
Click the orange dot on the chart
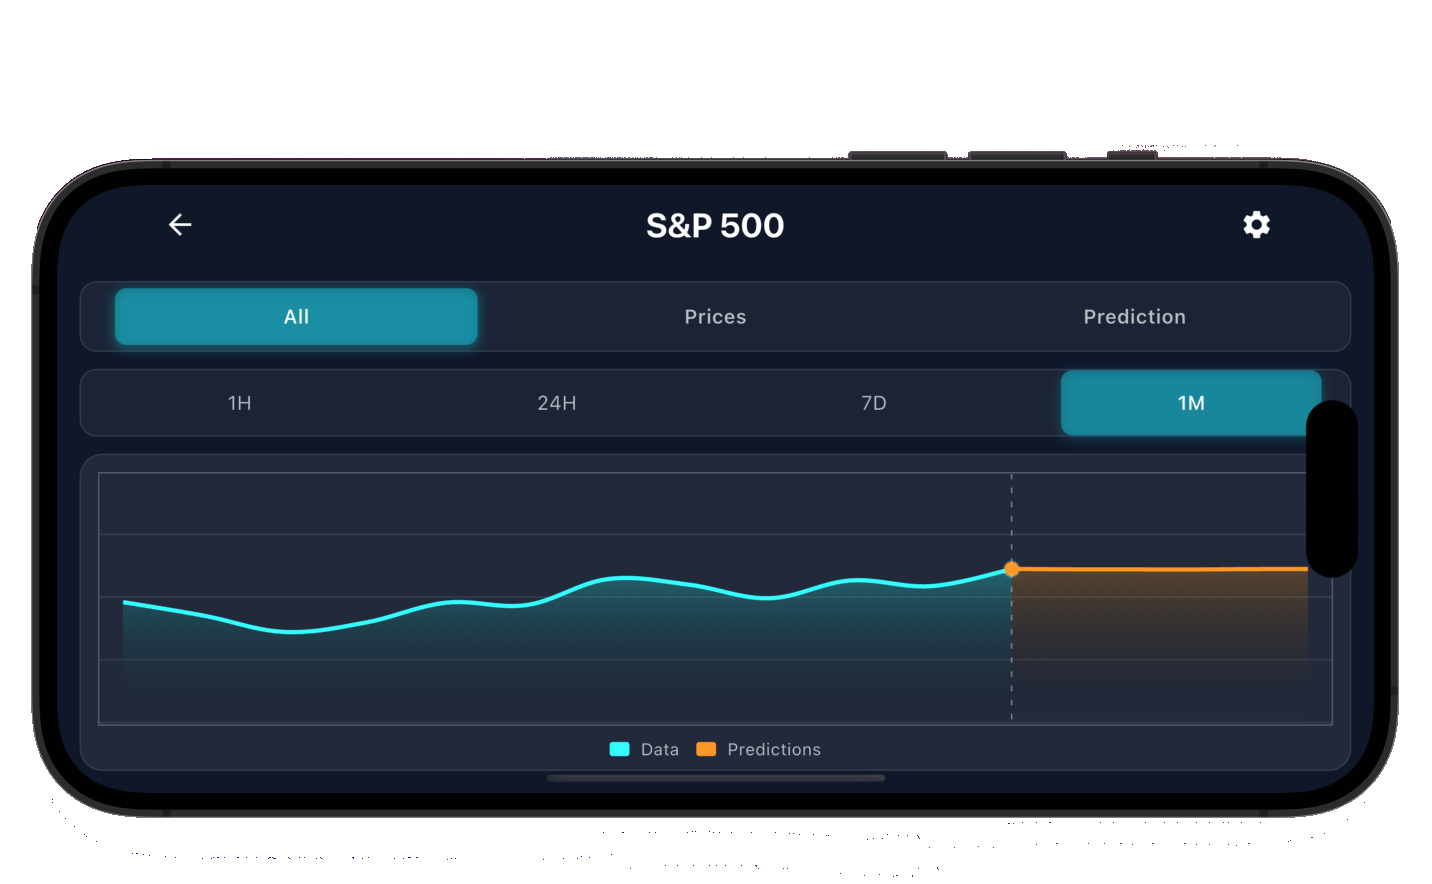[1012, 569]
